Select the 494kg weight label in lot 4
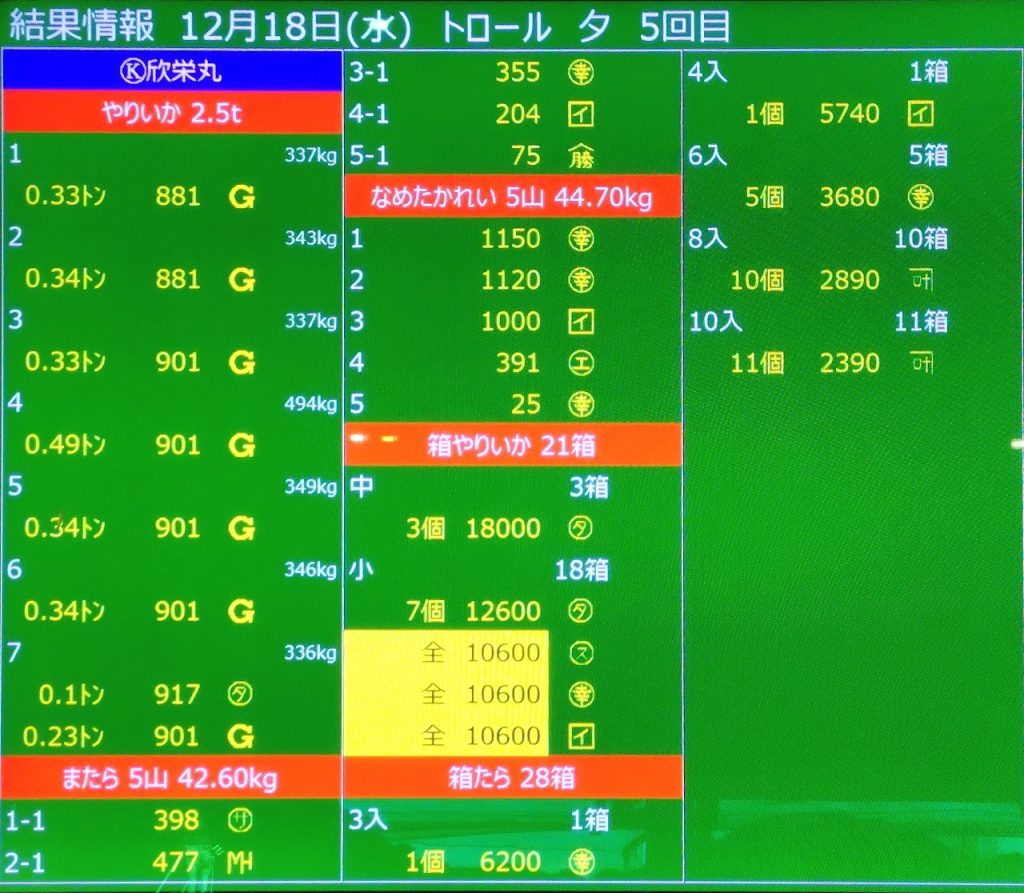The width and height of the screenshot is (1024, 893). coord(310,404)
